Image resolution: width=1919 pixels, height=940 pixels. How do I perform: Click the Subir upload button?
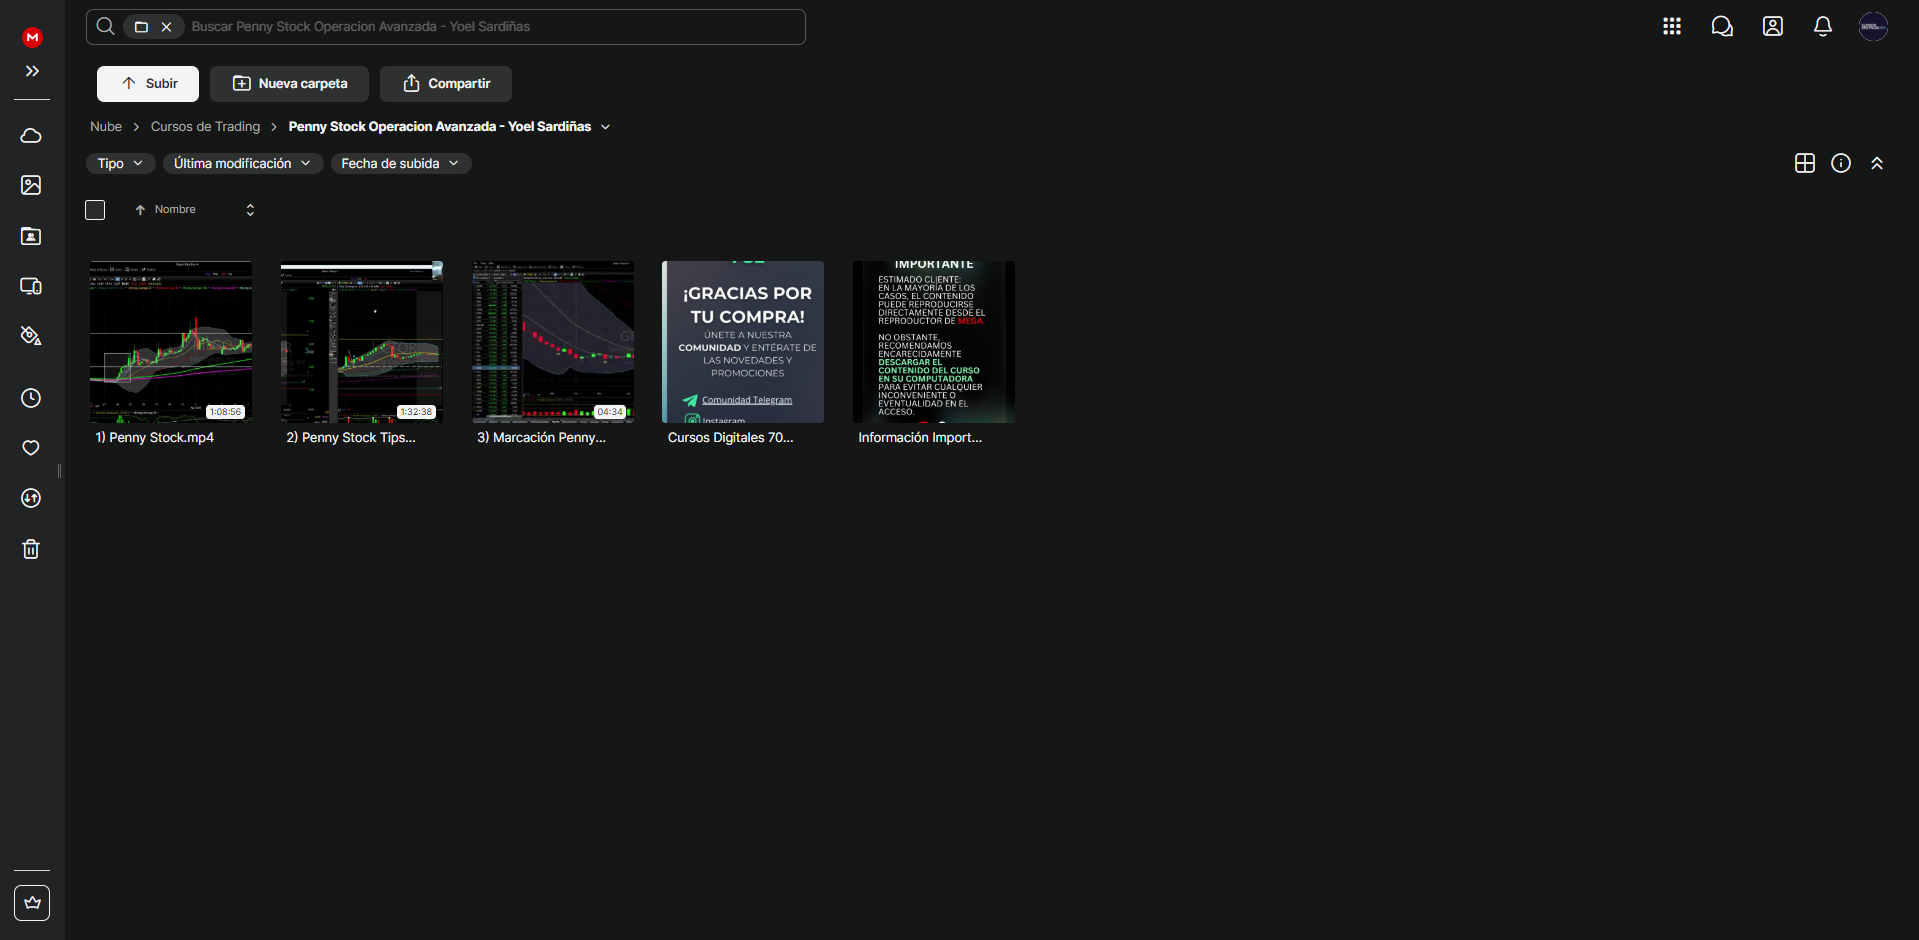click(x=148, y=84)
